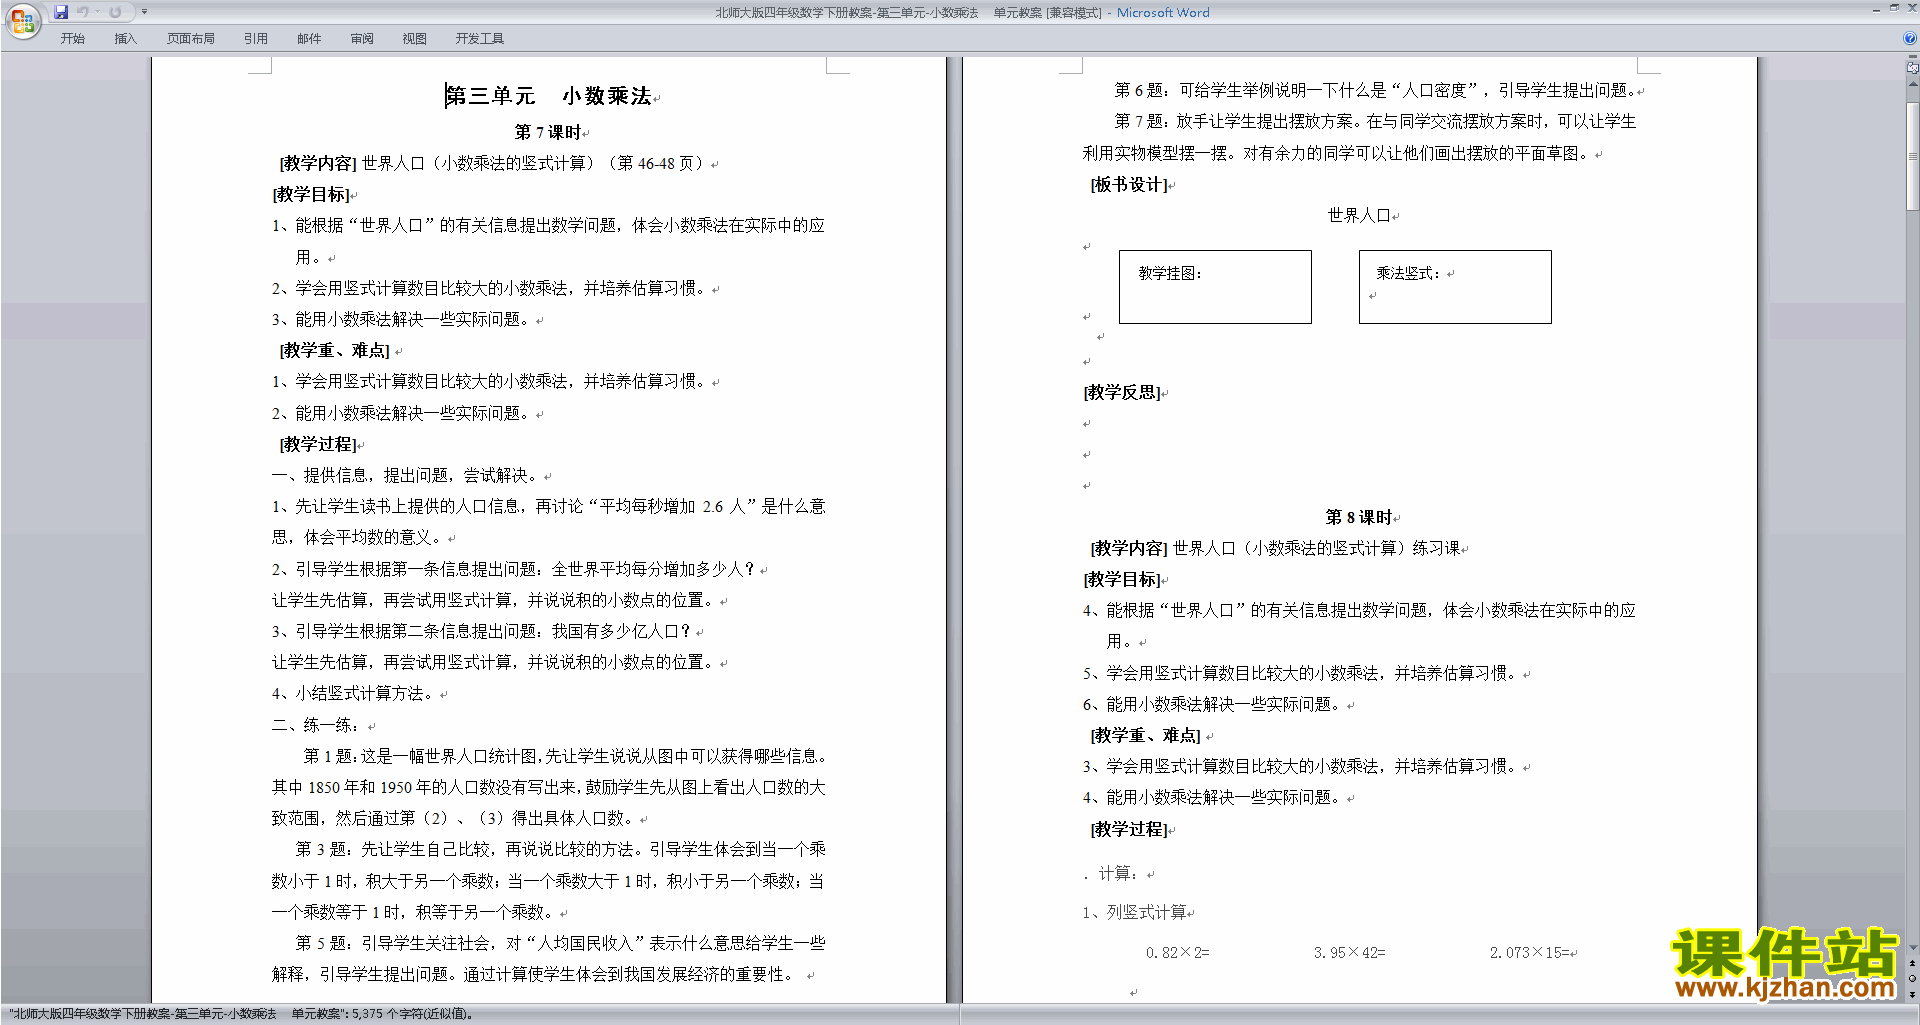The image size is (1920, 1025).
Task: Toggle the ruler icon above scrollbar
Action: pos(1913,68)
